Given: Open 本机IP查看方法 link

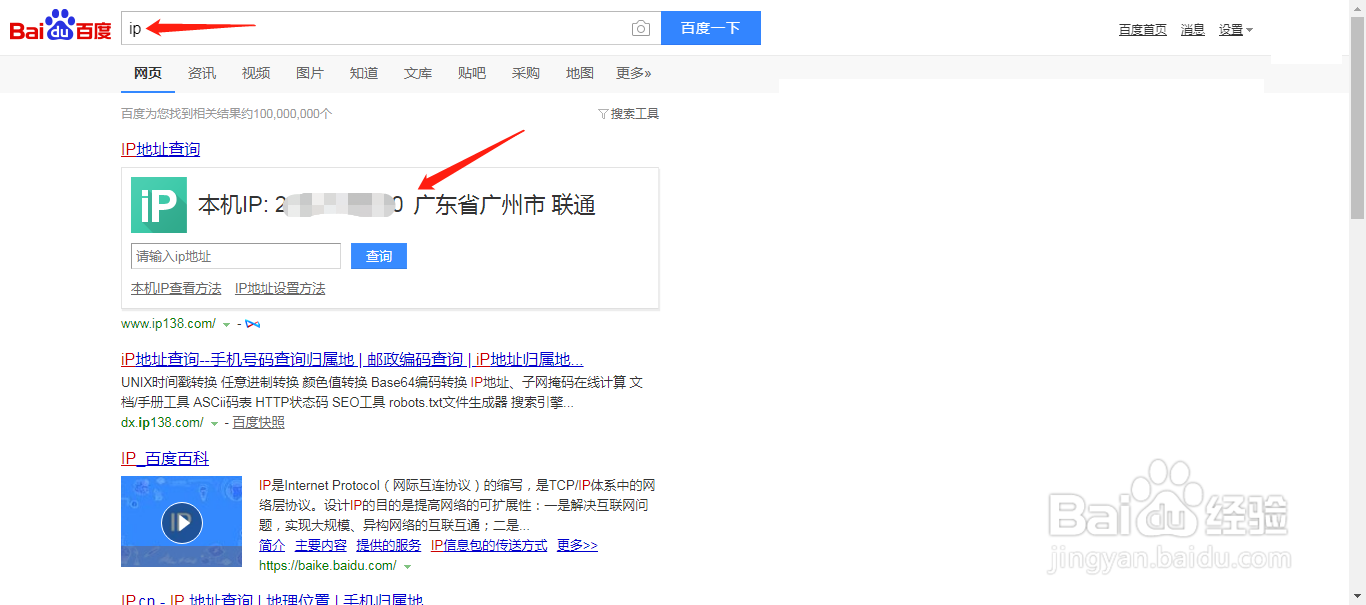Looking at the screenshot, I should [x=176, y=288].
